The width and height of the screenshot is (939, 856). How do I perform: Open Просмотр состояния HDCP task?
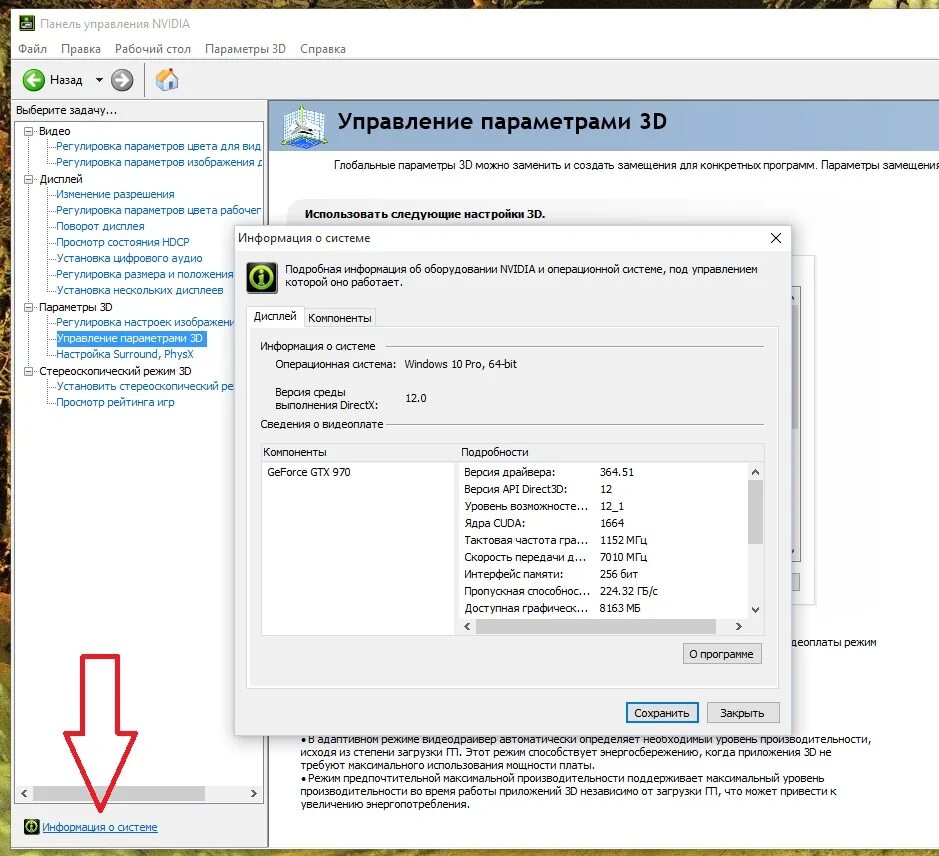pyautogui.click(x=122, y=242)
